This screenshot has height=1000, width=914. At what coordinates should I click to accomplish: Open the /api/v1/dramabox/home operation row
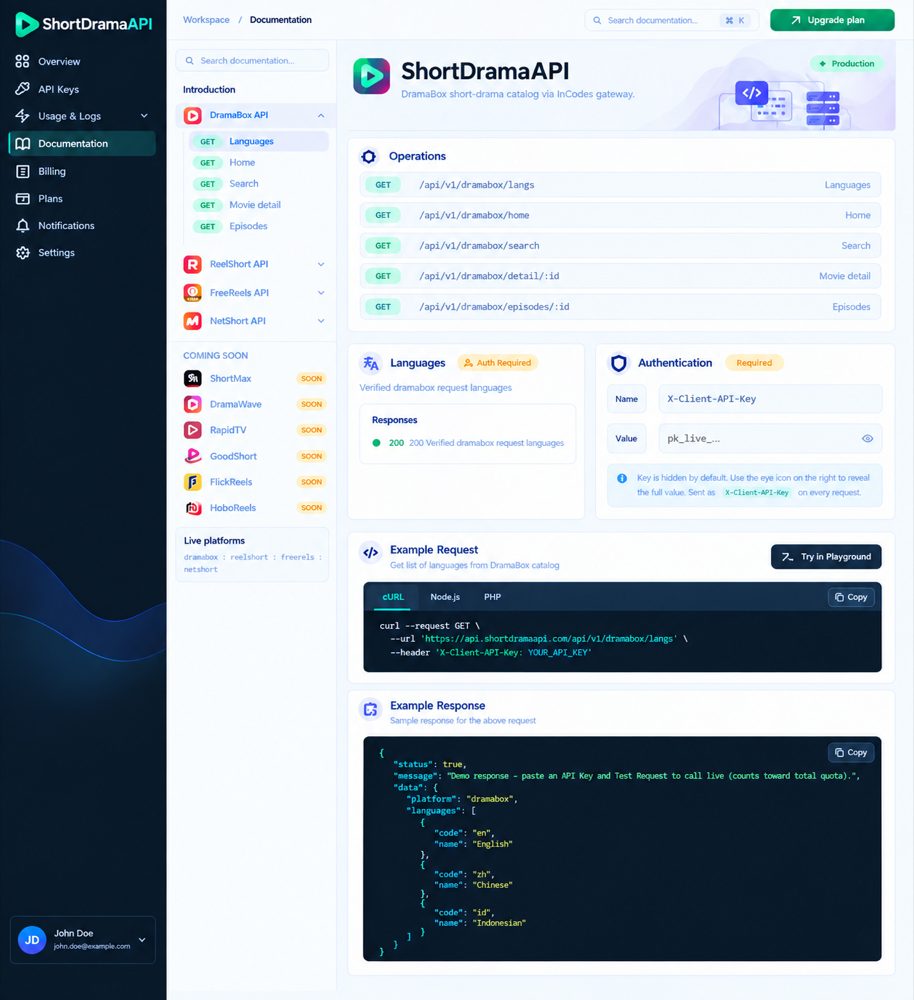pyautogui.click(x=620, y=216)
